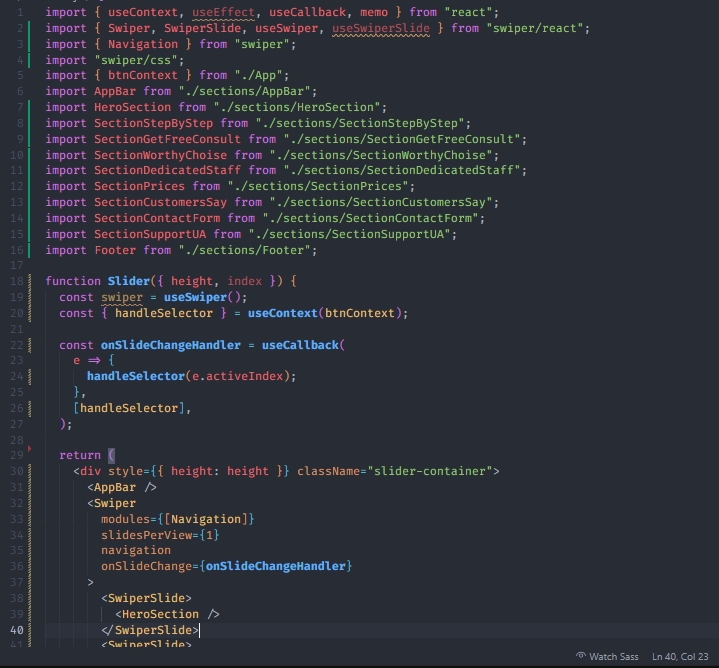Image resolution: width=719 pixels, height=668 pixels.
Task: Click btnContext inside useContext on line 20
Action: tap(360, 313)
